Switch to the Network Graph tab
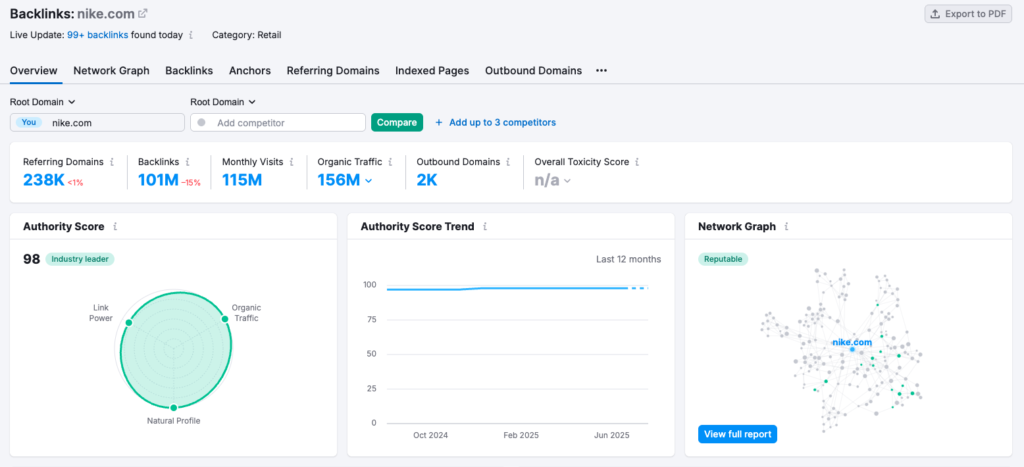The image size is (1024, 467). 111,71
